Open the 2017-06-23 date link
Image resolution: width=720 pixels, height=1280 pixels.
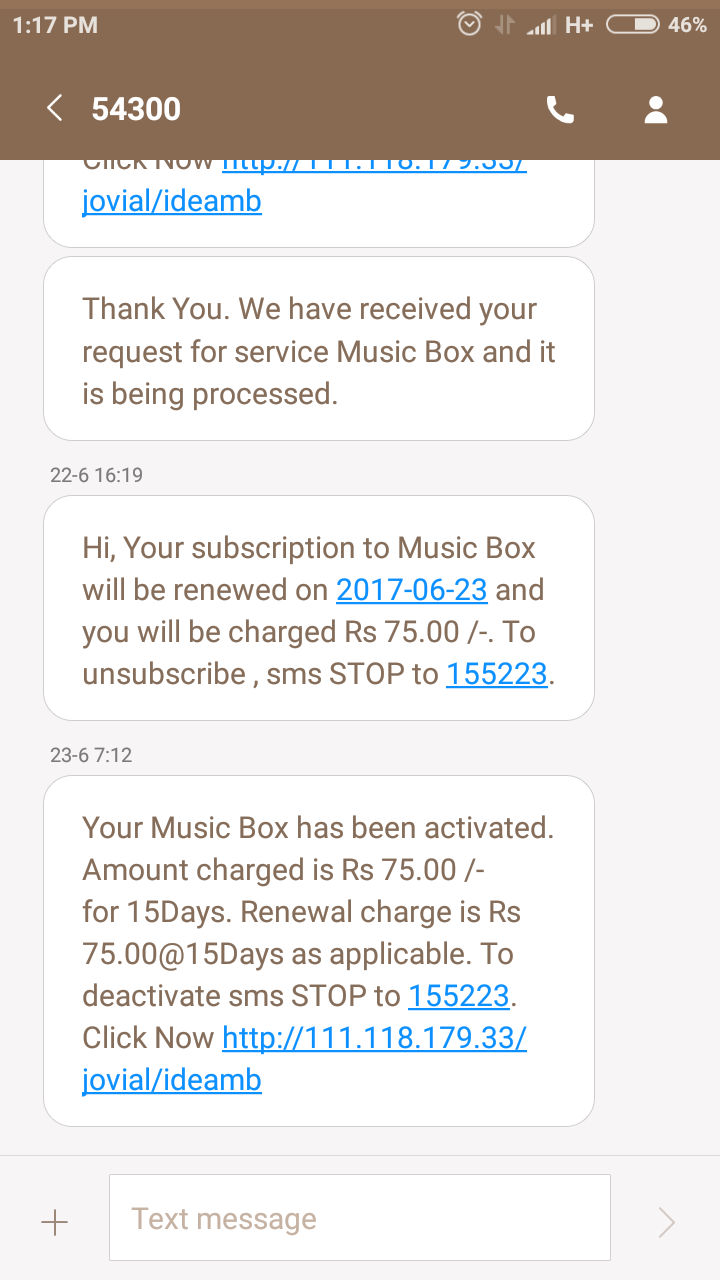coord(412,590)
